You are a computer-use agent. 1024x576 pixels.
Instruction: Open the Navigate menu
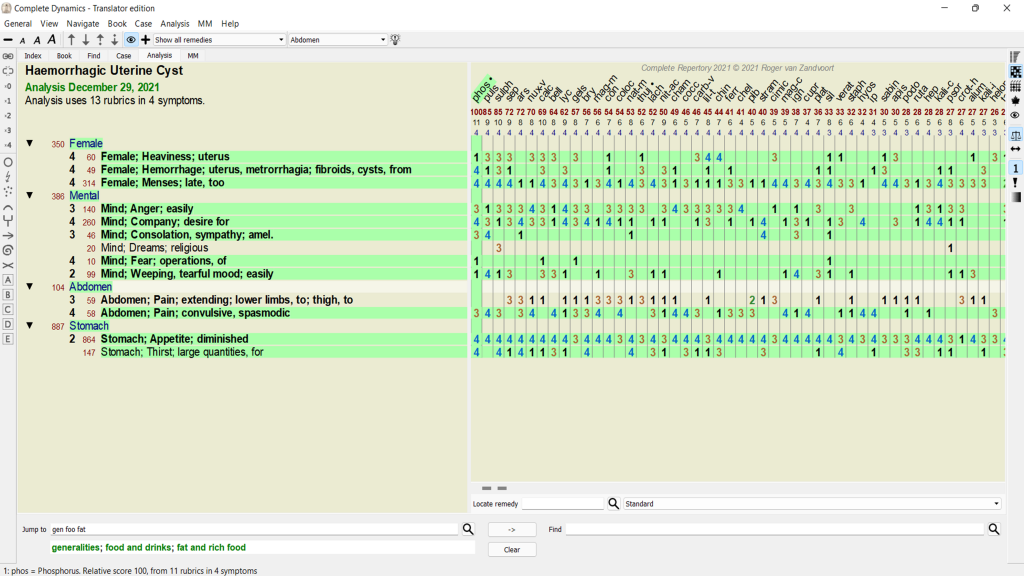(82, 24)
